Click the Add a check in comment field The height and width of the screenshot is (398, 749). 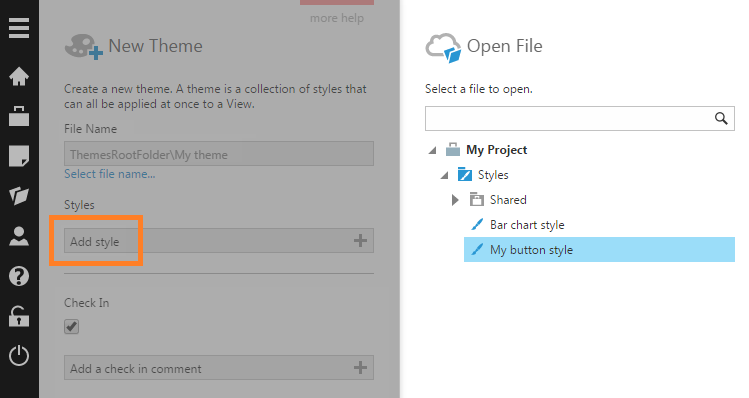(x=219, y=367)
